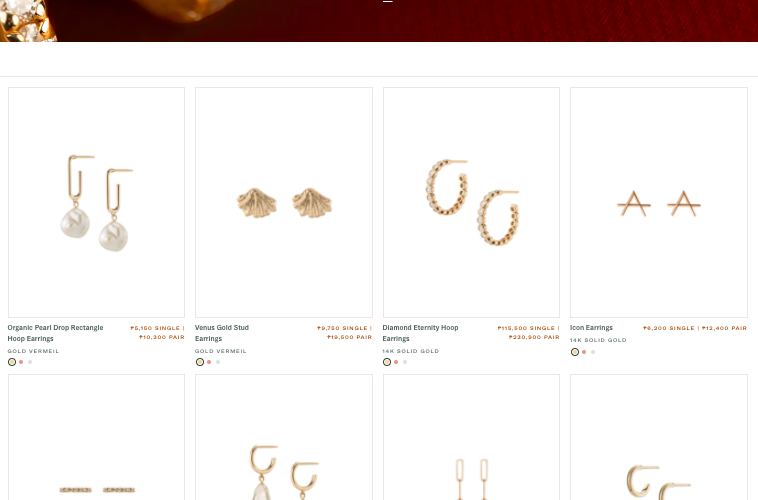Pick silver swatch for Icon Earrings
The width and height of the screenshot is (758, 500).
click(x=593, y=352)
